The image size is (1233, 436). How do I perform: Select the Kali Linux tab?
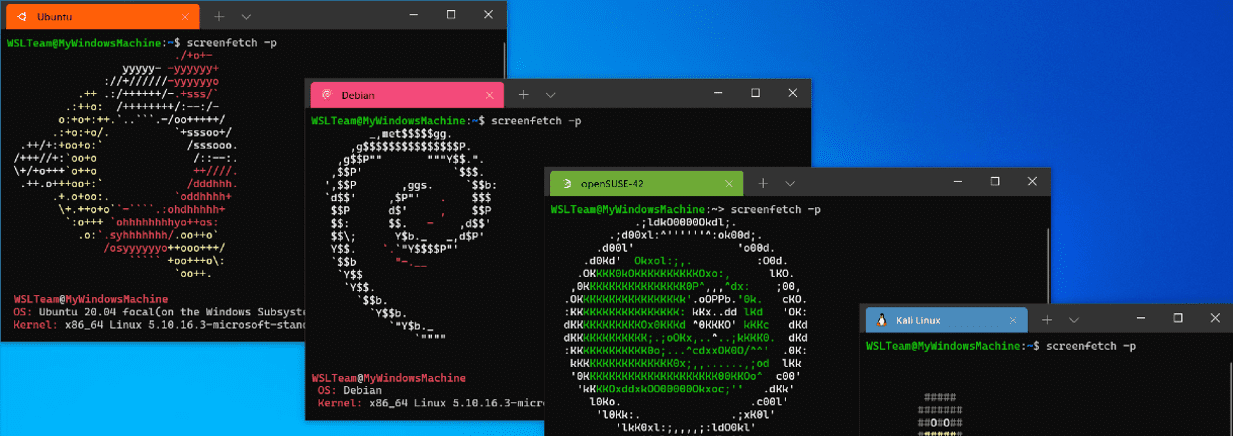(x=945, y=320)
